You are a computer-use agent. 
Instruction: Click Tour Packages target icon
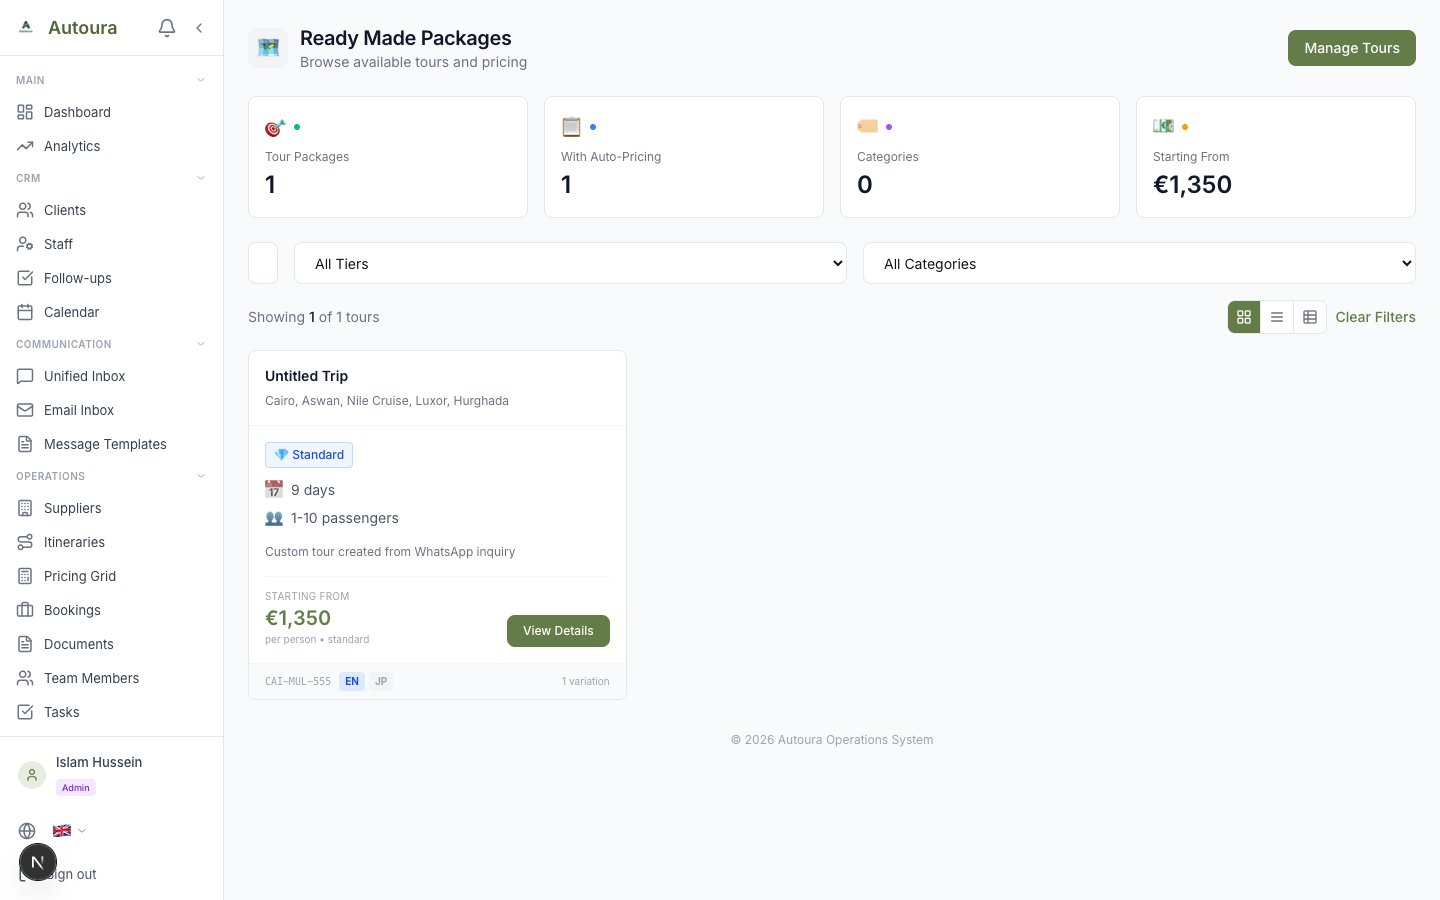tap(275, 127)
